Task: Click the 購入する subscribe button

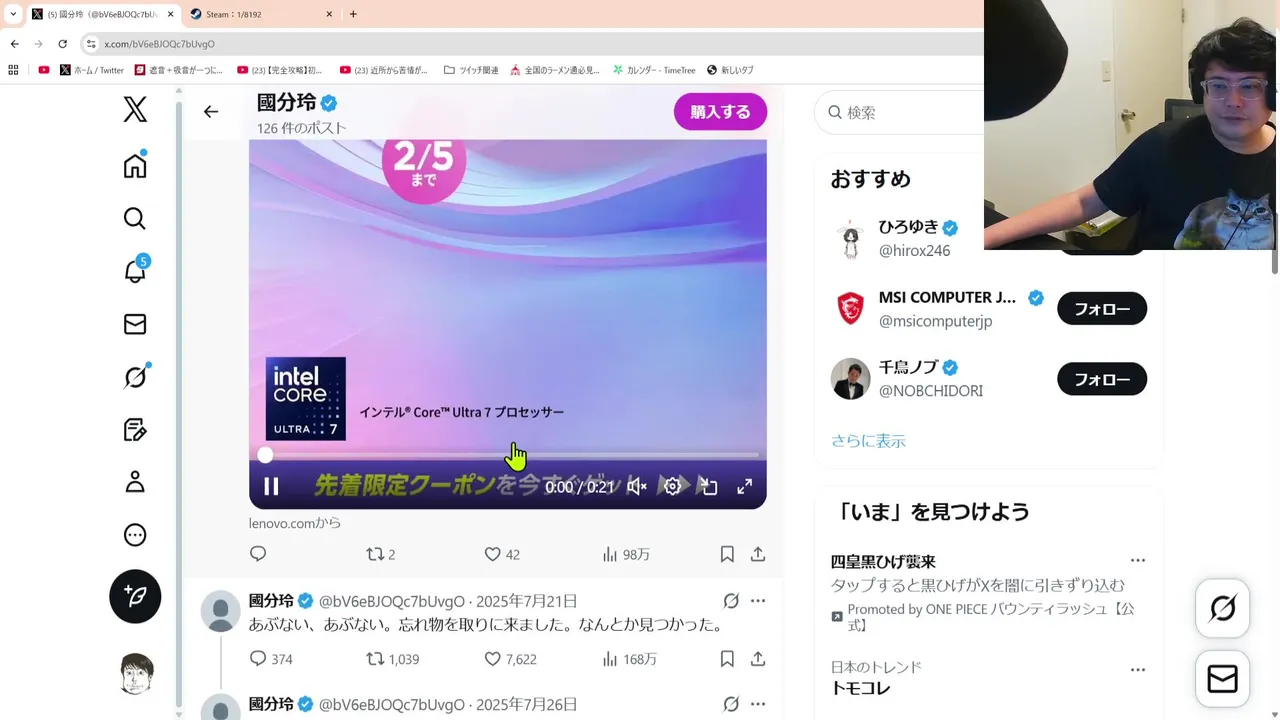Action: (x=720, y=112)
